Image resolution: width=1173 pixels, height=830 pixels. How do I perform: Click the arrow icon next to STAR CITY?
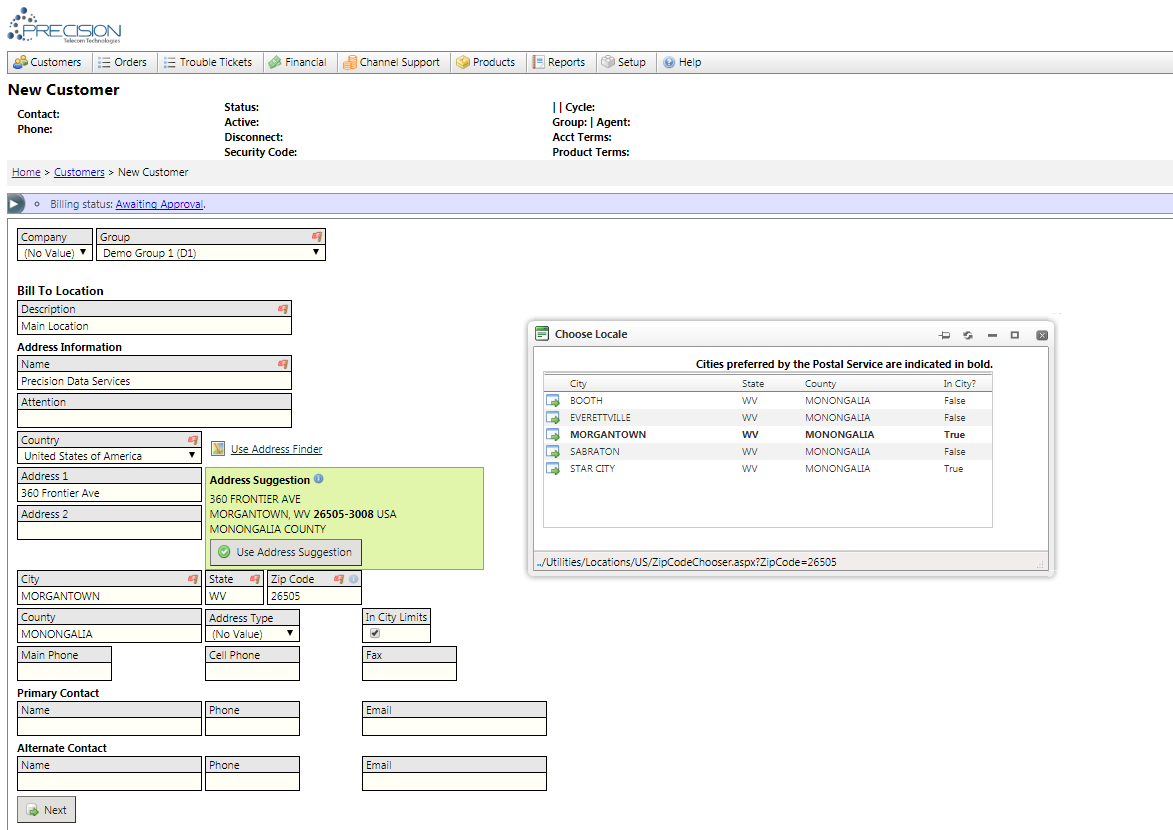point(553,469)
